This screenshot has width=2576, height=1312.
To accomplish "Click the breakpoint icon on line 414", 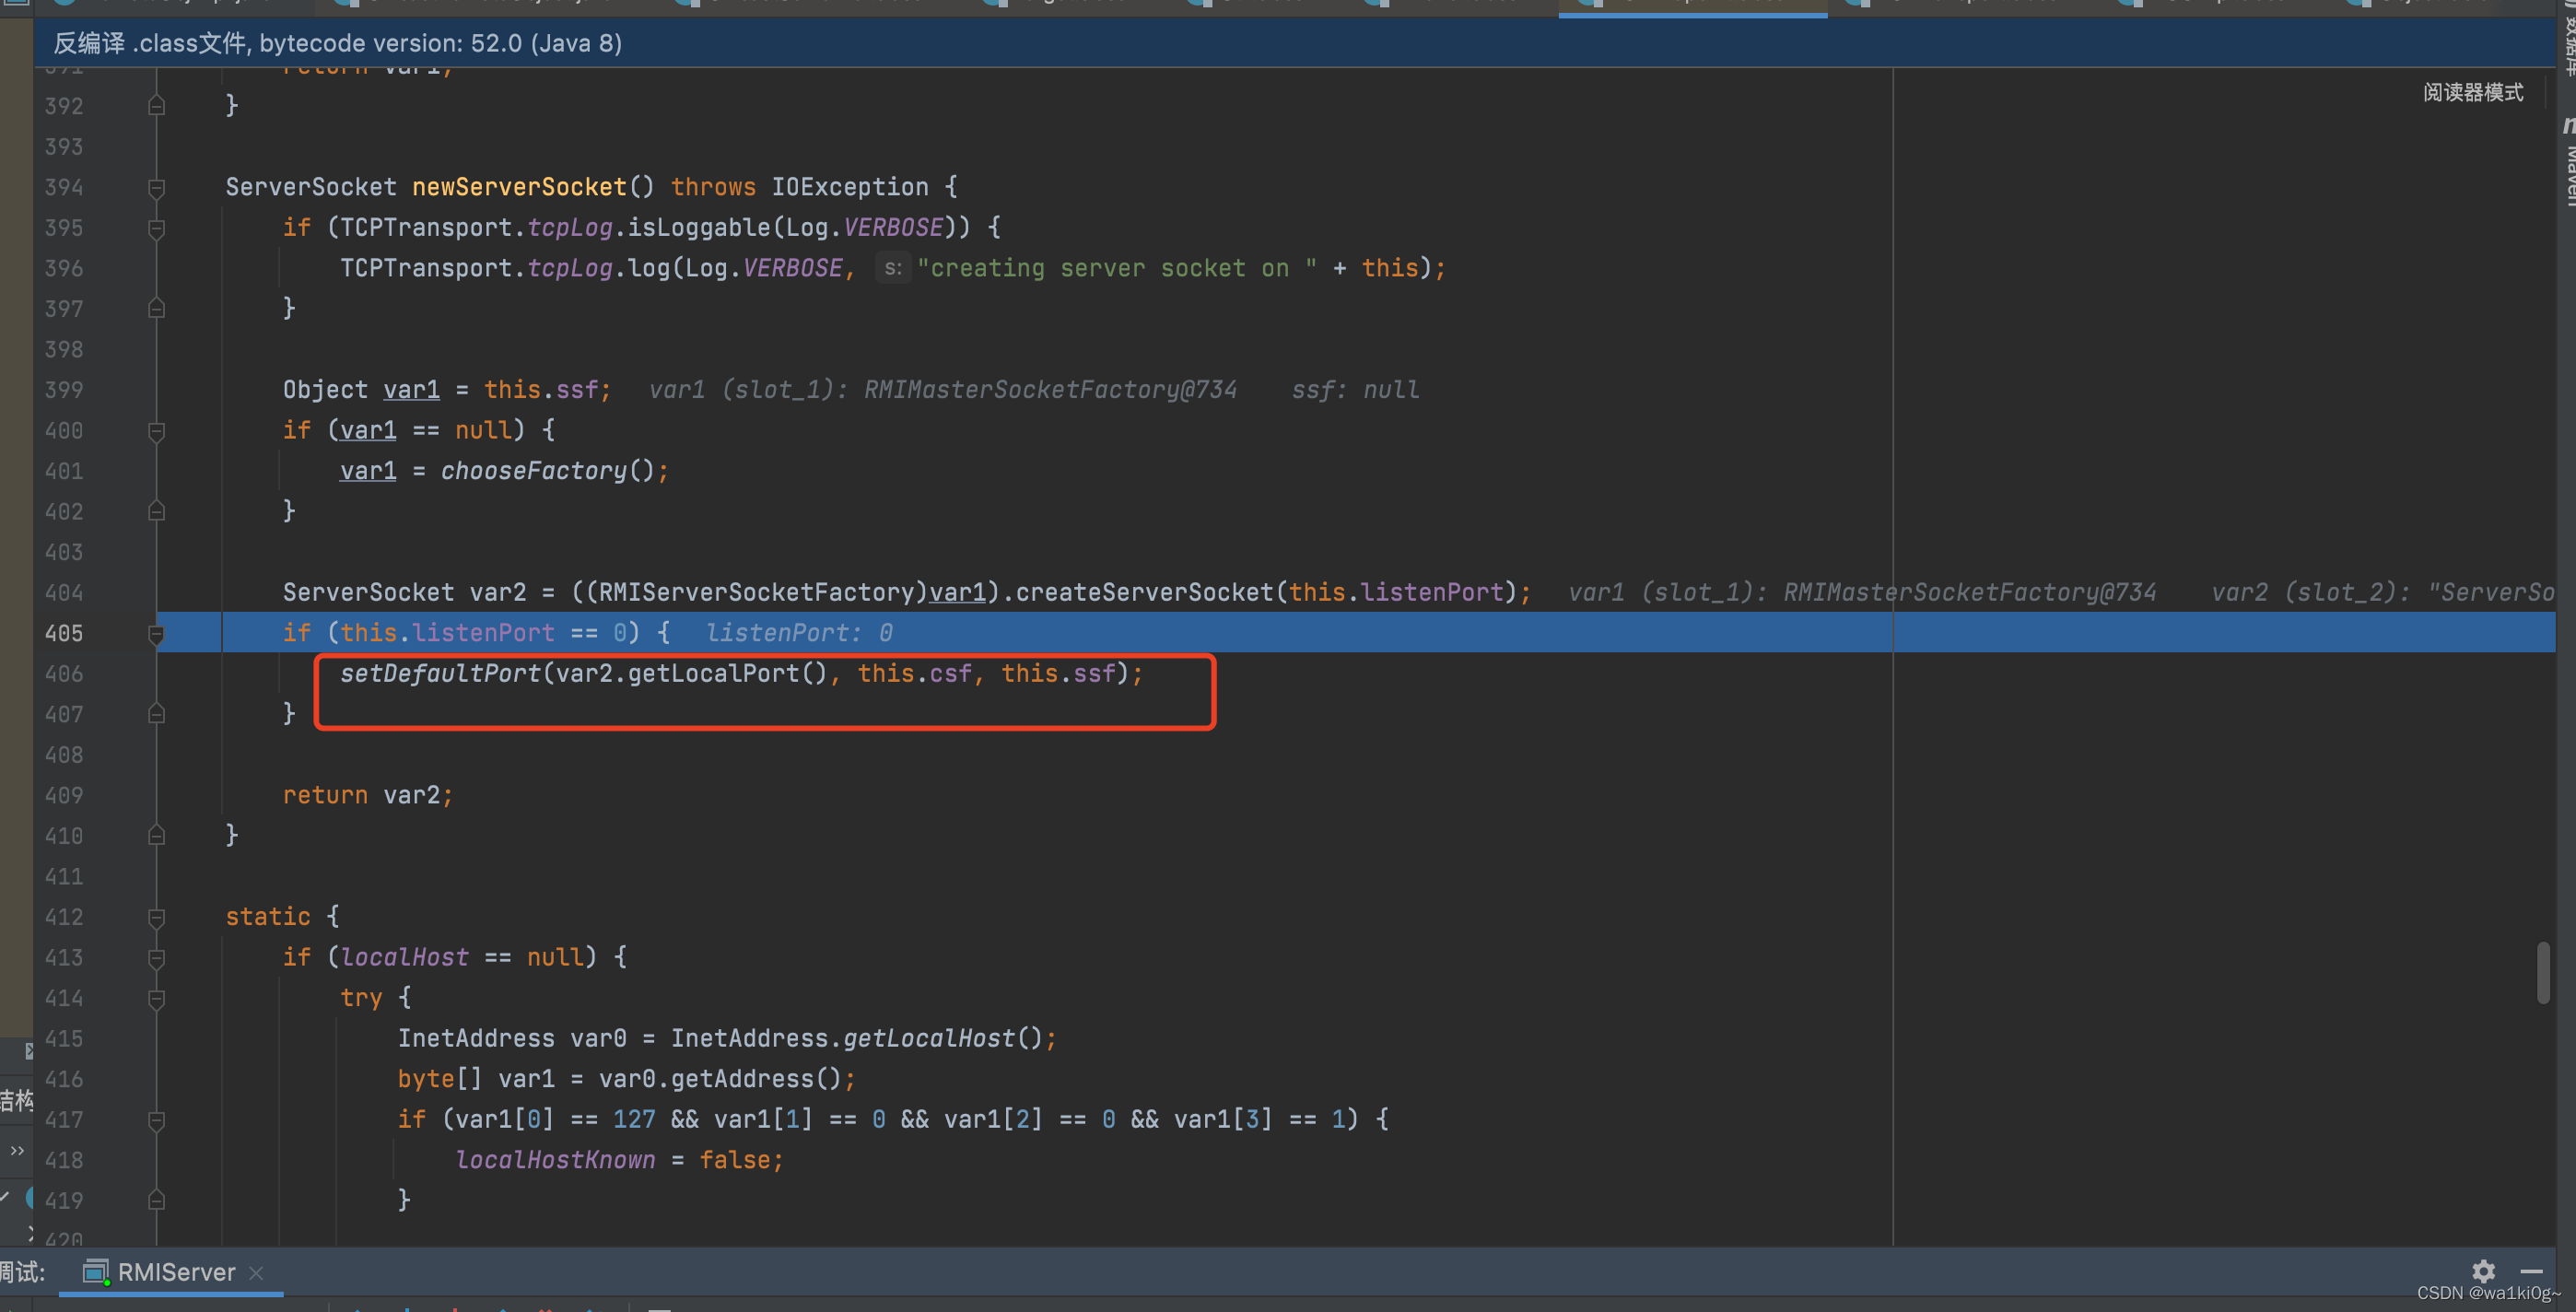I will click(158, 996).
